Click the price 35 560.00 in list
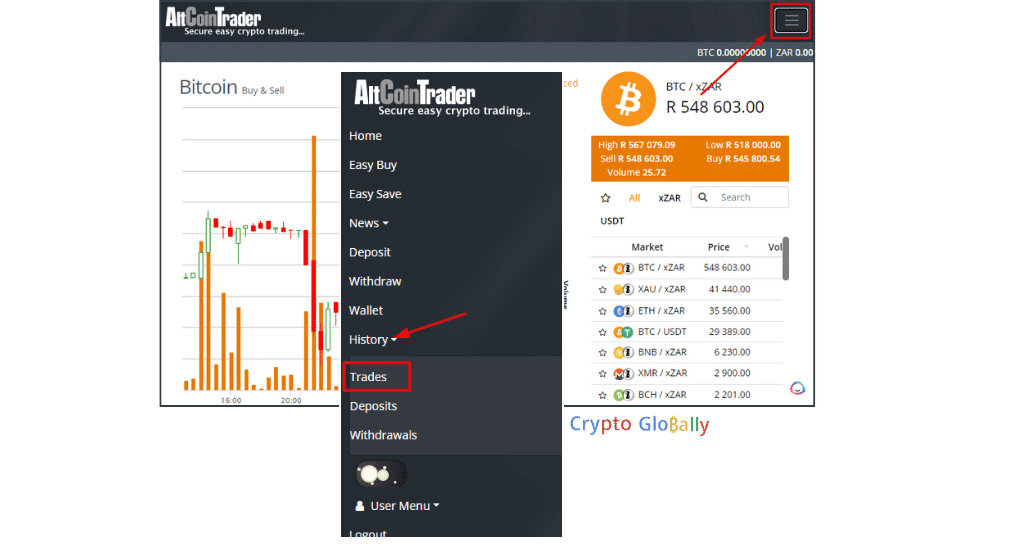This screenshot has height=553, width=1024. coord(729,311)
